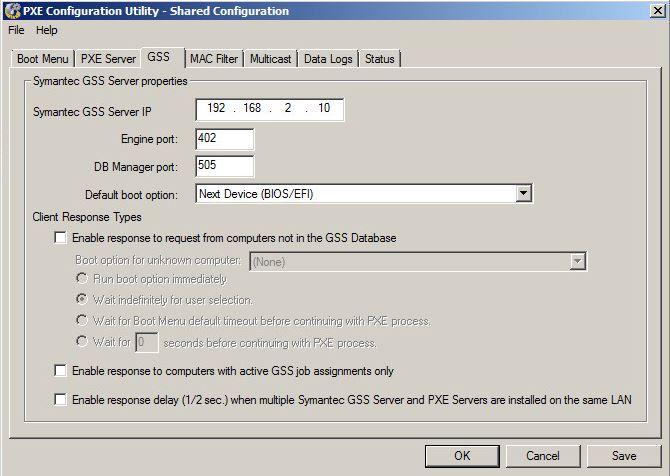This screenshot has height=476, width=670.
Task: Click the Default boot option label
Action: tap(132, 195)
